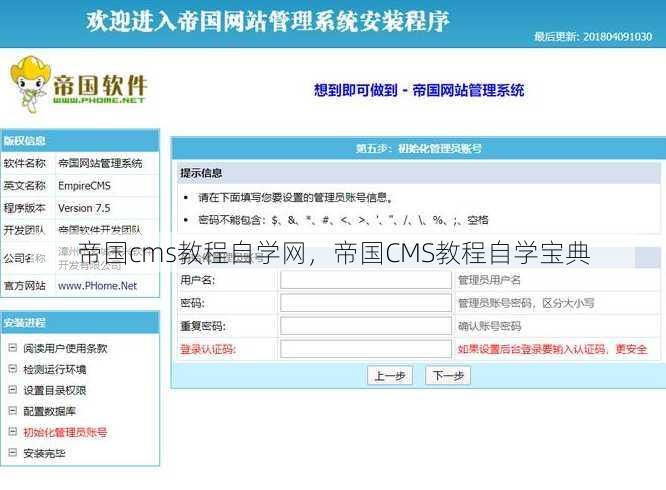Click the expander icon beside 配置数据库
The width and height of the screenshot is (666, 490).
pos(13,411)
